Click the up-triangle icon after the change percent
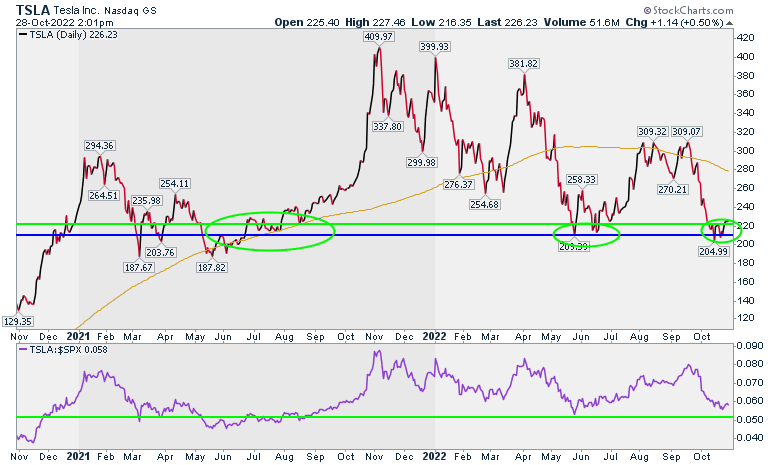Image resolution: width=780 pixels, height=465 pixels. (729, 23)
